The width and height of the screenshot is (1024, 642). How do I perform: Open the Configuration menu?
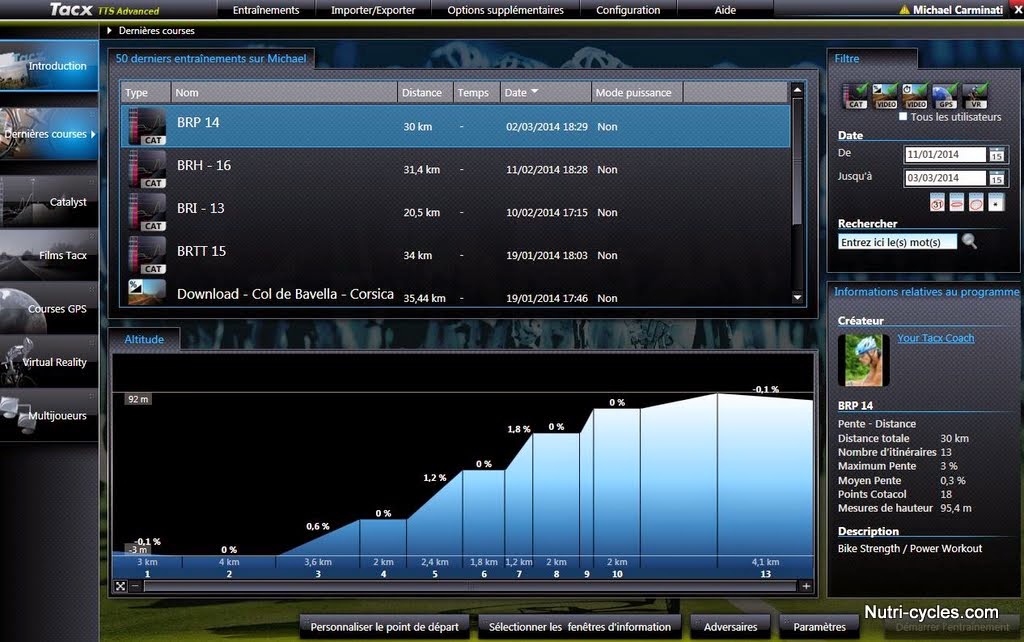pyautogui.click(x=628, y=10)
